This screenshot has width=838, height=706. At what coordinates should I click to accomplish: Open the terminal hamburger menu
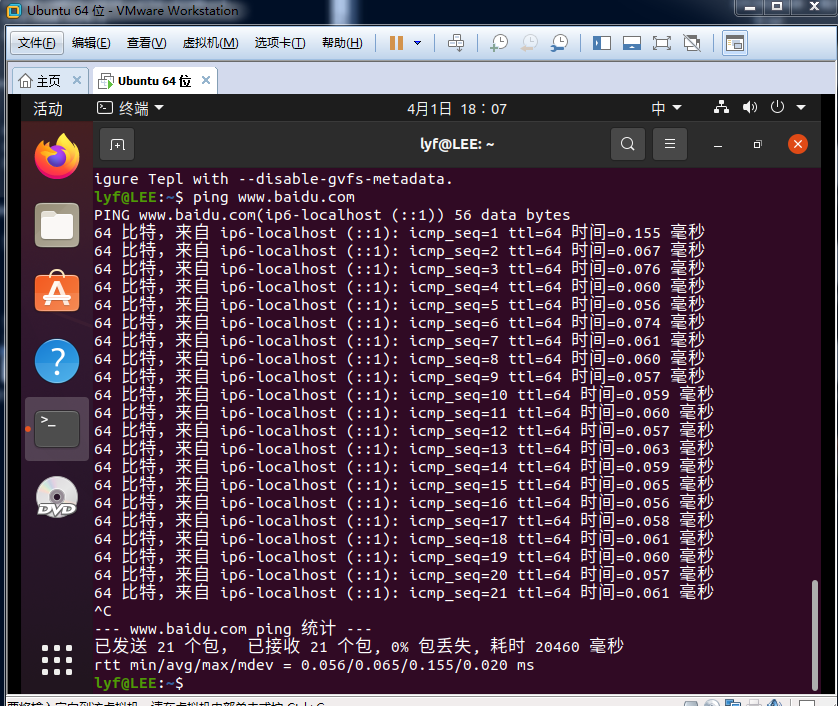tap(670, 144)
